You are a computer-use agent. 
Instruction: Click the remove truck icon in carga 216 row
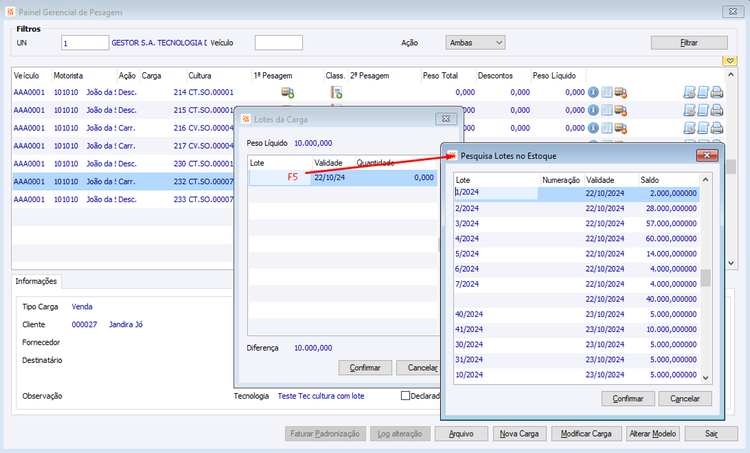point(621,128)
